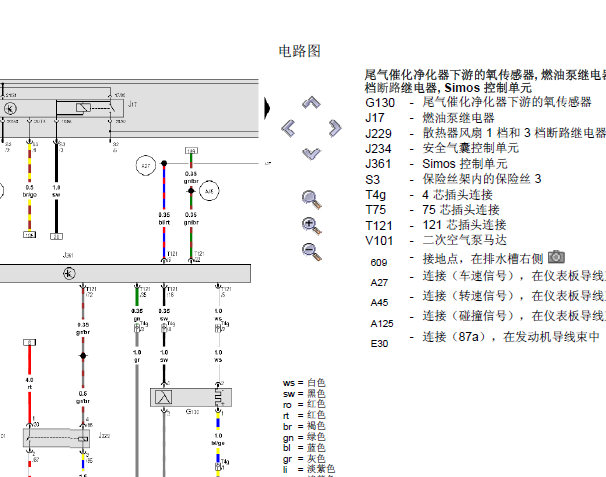Select the A45 connection code in legend
The height and width of the screenshot is (477, 606).
pos(379,303)
